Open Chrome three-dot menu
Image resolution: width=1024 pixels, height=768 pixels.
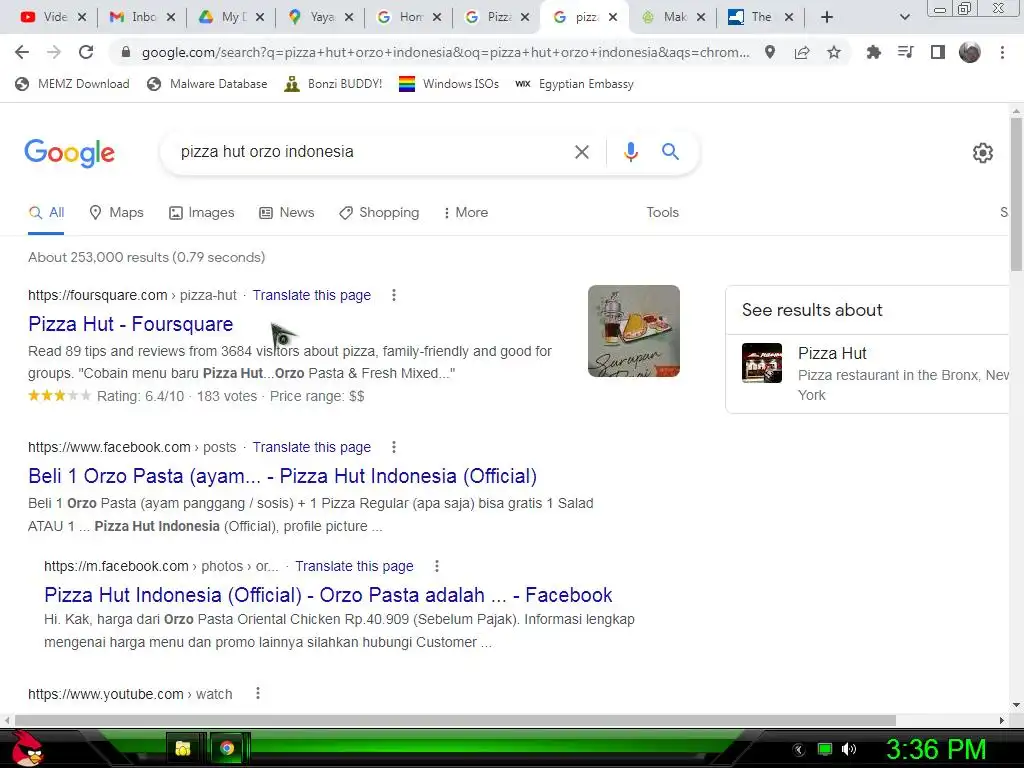tap(1002, 52)
